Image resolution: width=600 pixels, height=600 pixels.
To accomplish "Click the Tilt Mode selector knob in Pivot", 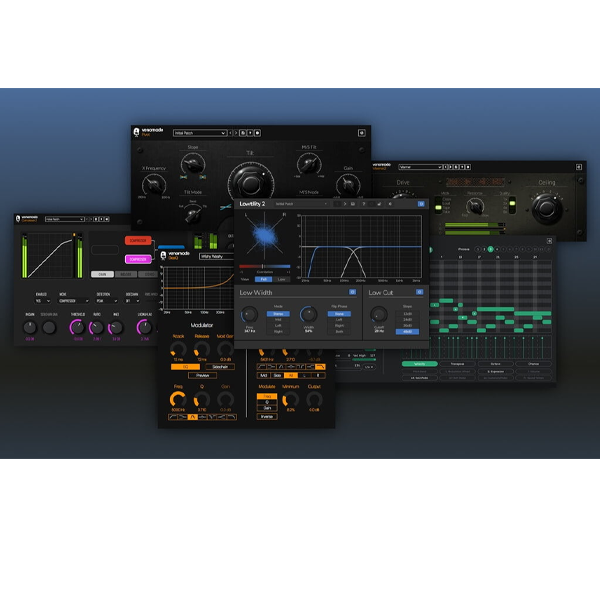I will click(193, 214).
